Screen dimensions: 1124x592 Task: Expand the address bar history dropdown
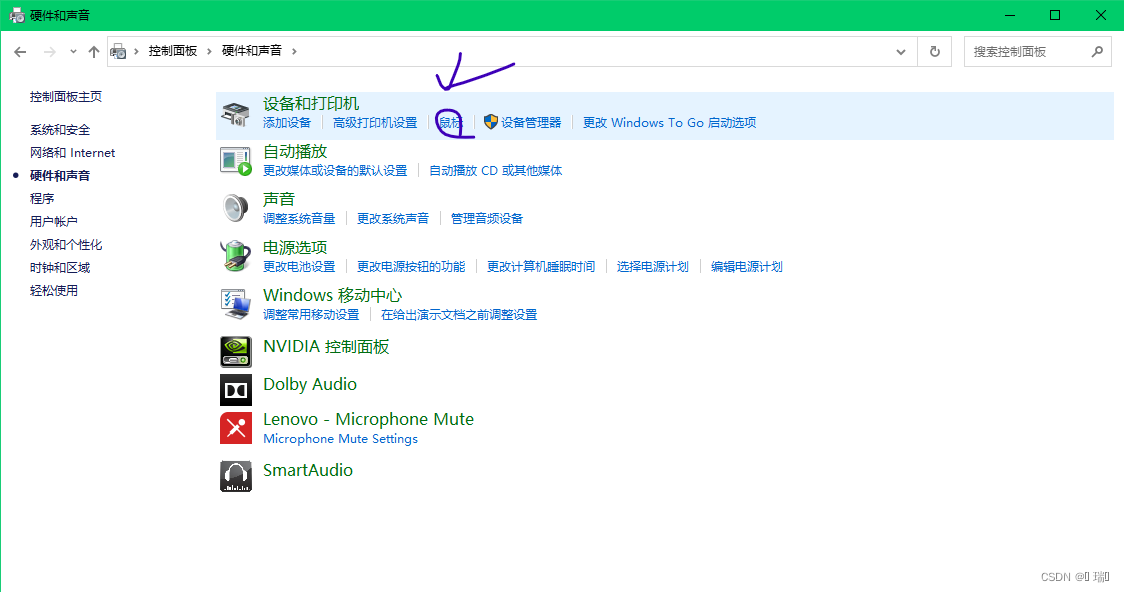tap(901, 52)
